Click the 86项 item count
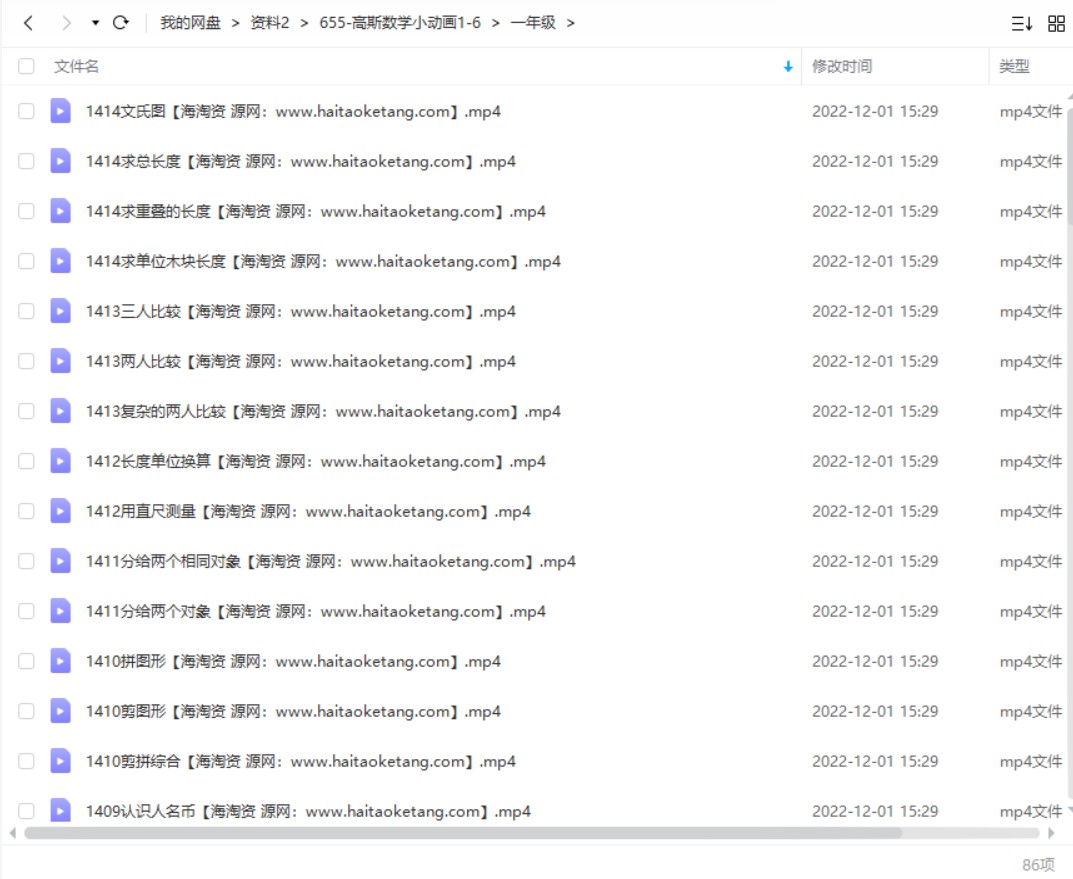The width and height of the screenshot is (1073, 879). point(1039,865)
